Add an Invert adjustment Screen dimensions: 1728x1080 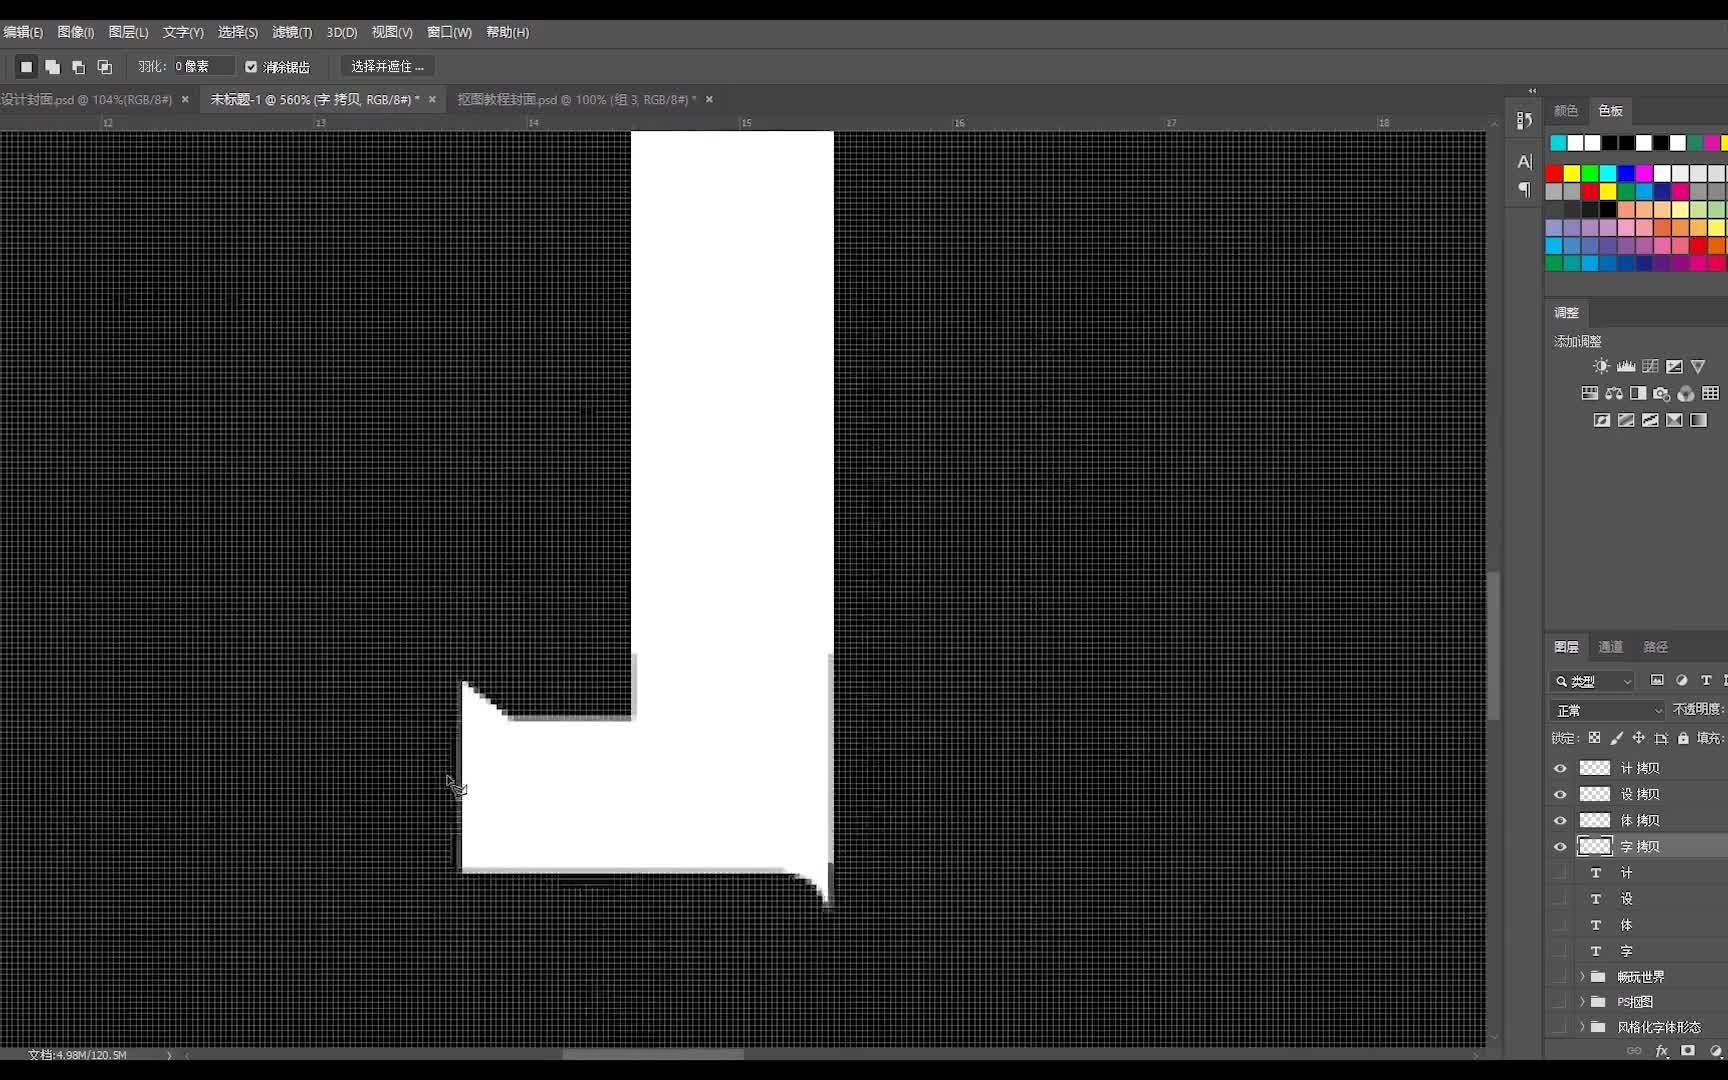point(1602,420)
